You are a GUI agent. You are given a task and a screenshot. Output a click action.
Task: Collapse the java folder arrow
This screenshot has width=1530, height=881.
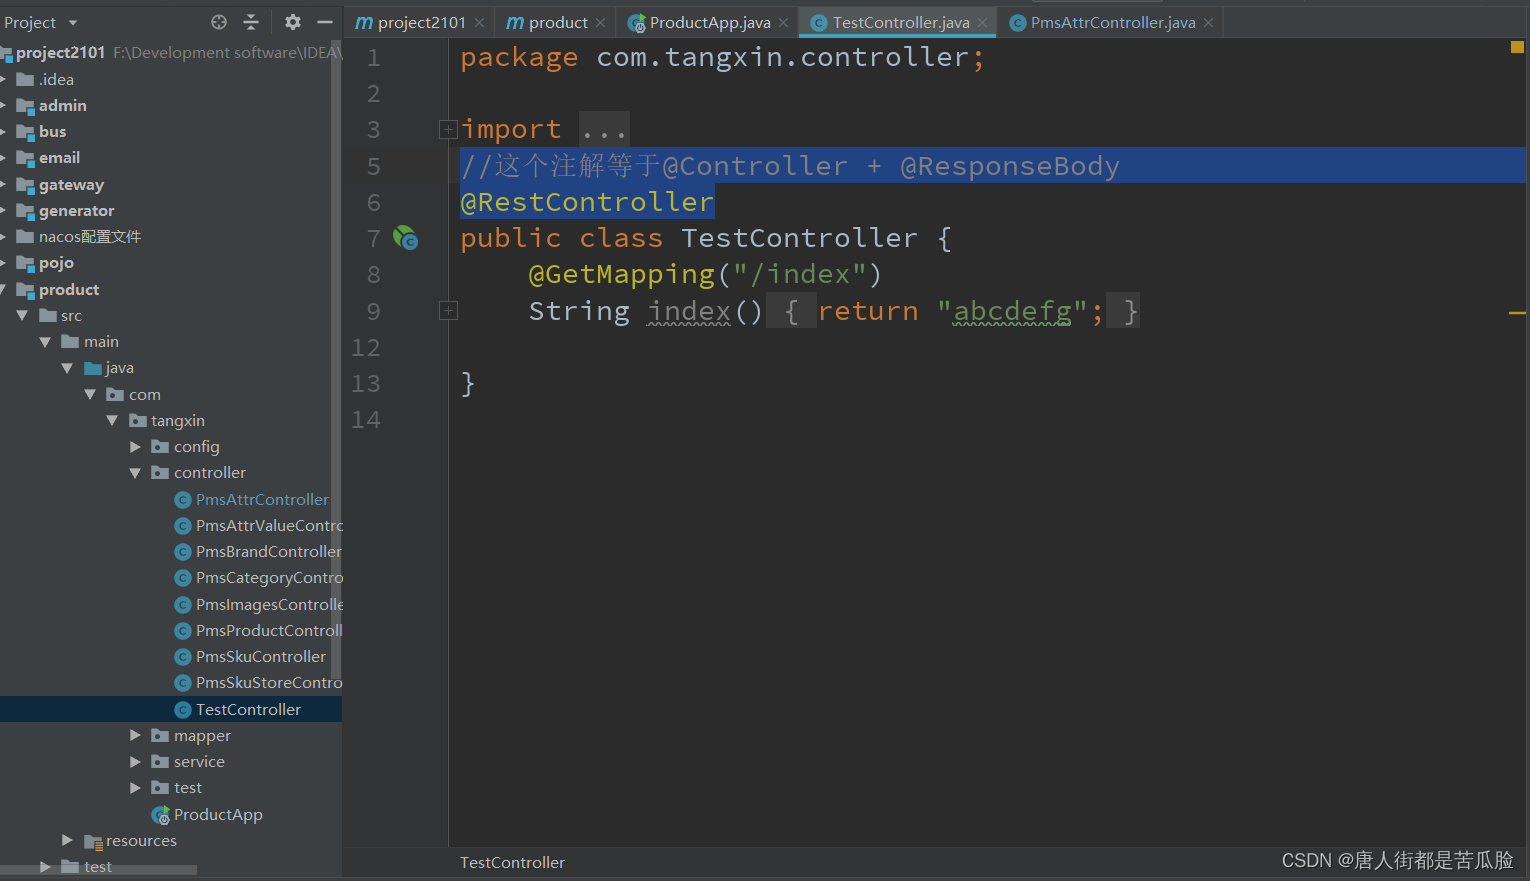[x=67, y=368]
